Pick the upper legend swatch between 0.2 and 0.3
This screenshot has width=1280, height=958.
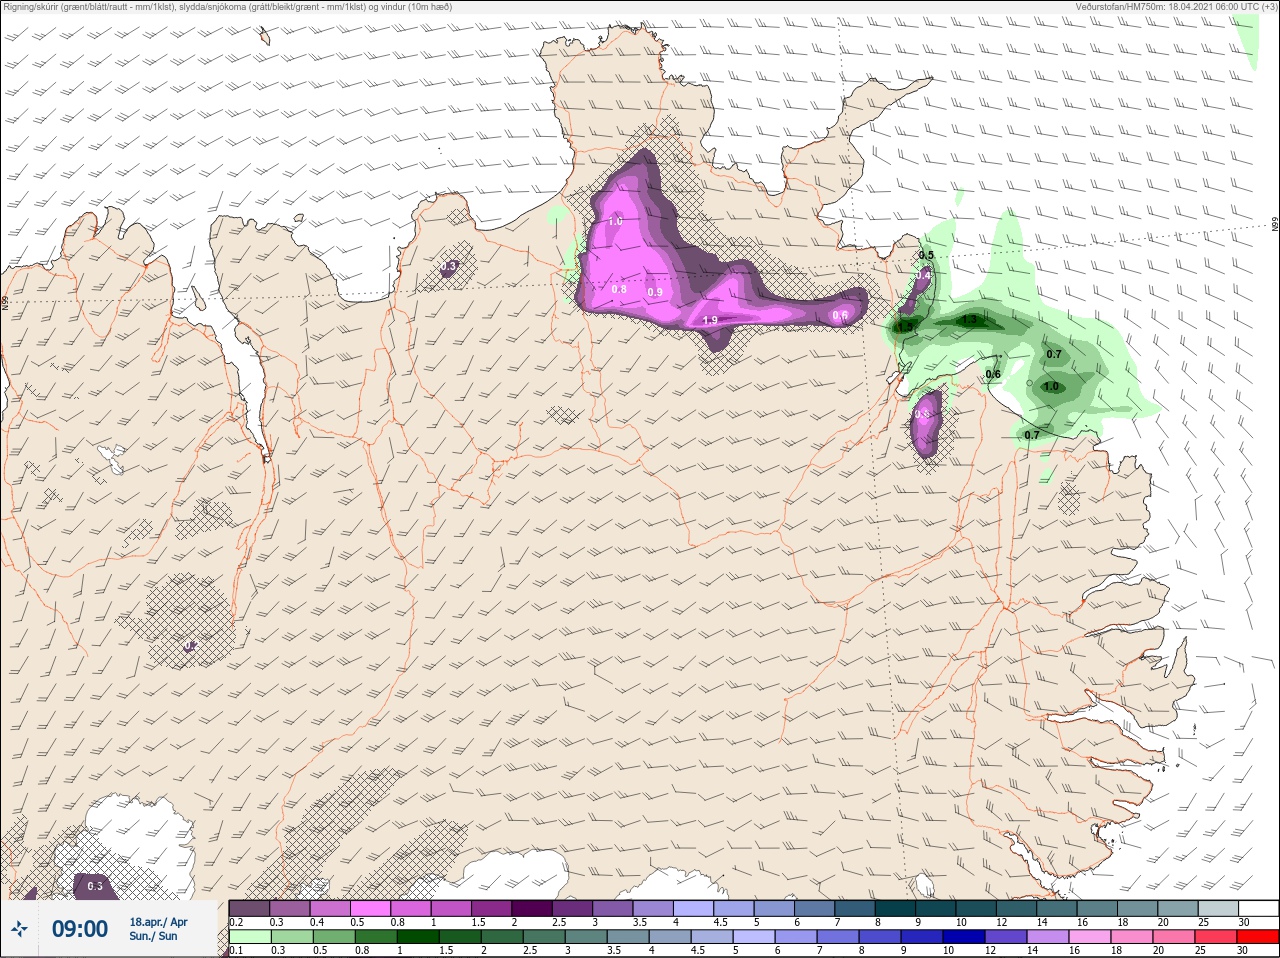pyautogui.click(x=249, y=908)
